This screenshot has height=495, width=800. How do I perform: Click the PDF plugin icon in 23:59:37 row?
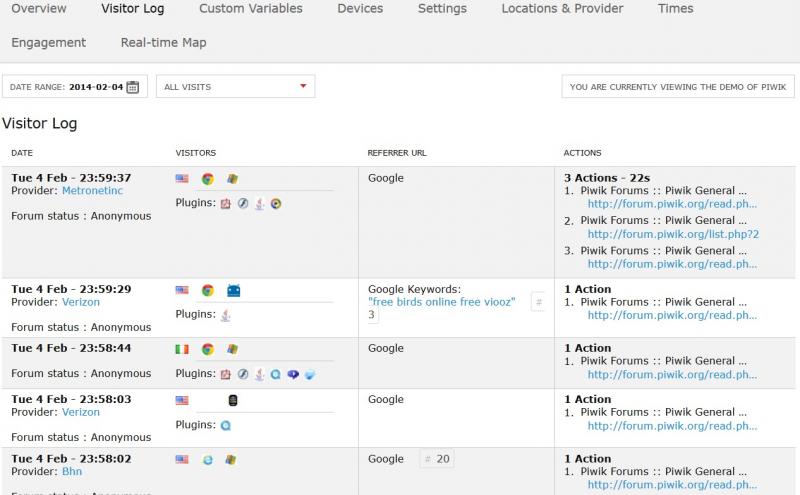click(226, 204)
